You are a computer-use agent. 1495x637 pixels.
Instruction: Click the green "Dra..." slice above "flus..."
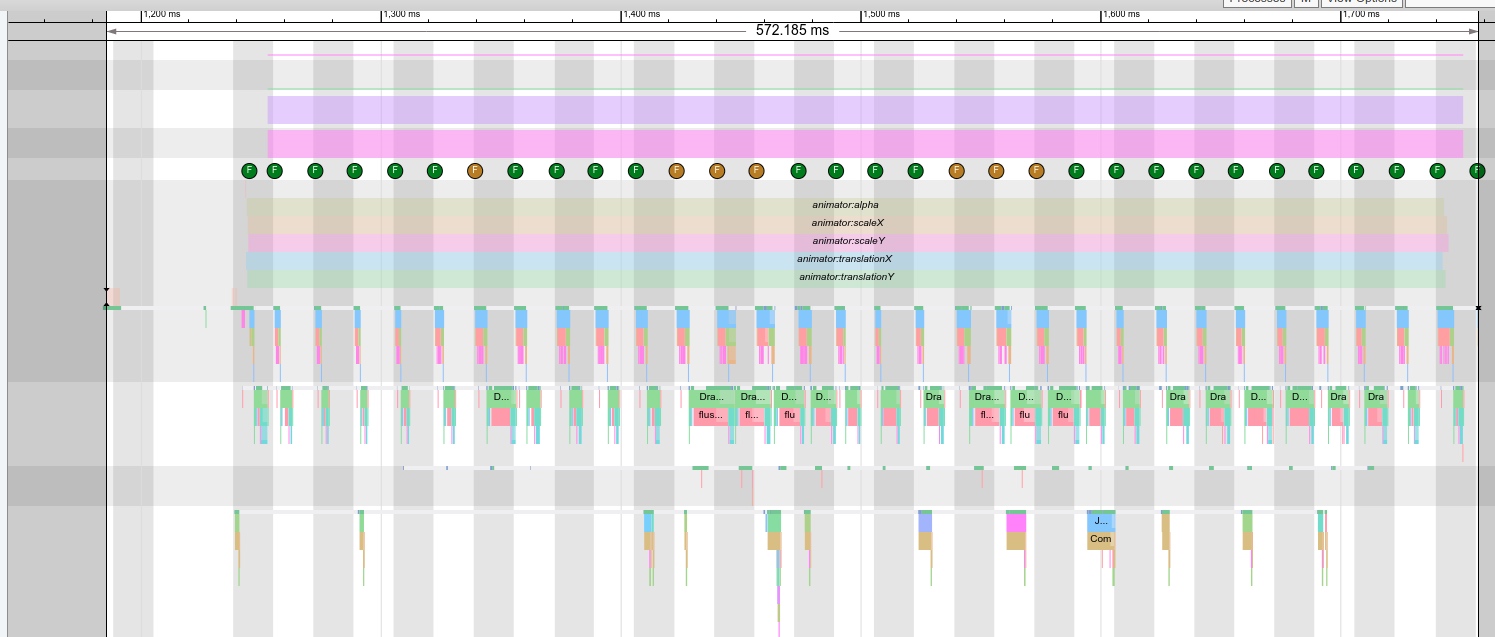click(x=711, y=397)
